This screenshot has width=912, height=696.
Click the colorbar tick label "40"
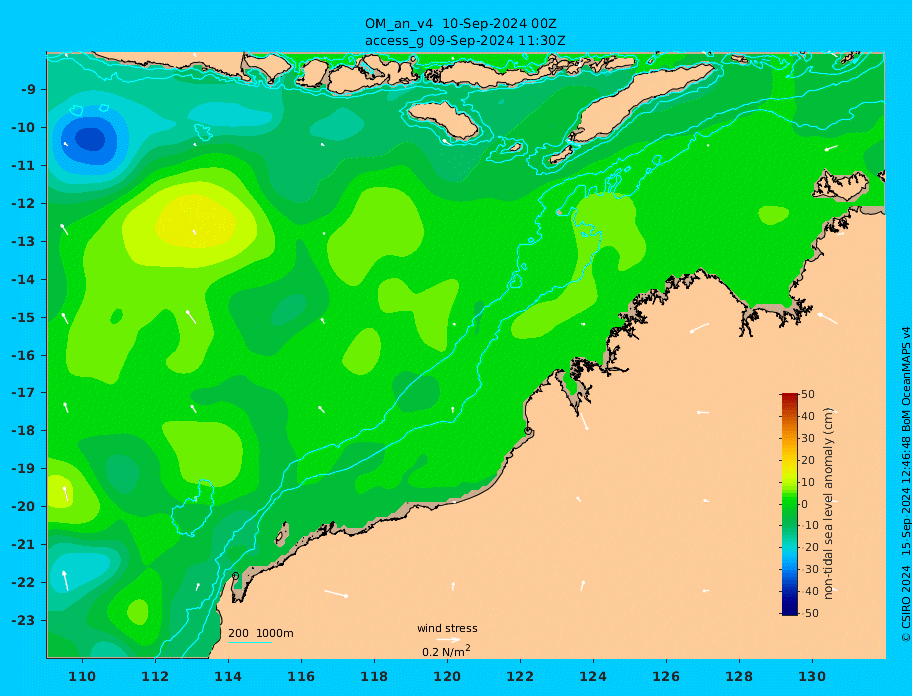tap(807, 416)
